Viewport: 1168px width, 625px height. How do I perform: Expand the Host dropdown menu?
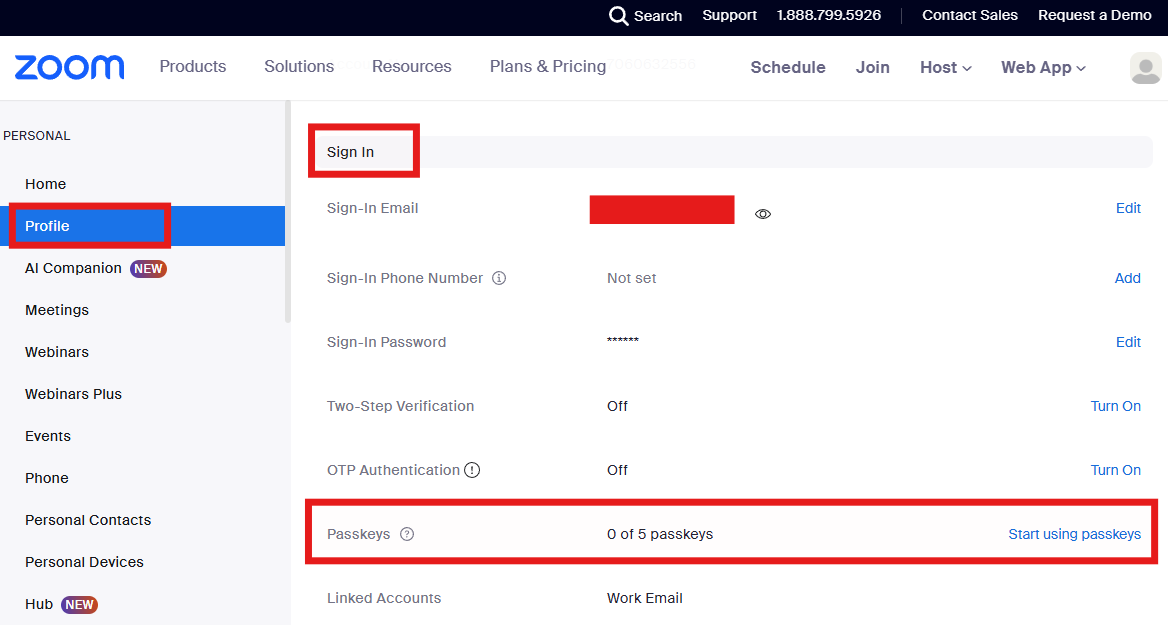point(945,67)
